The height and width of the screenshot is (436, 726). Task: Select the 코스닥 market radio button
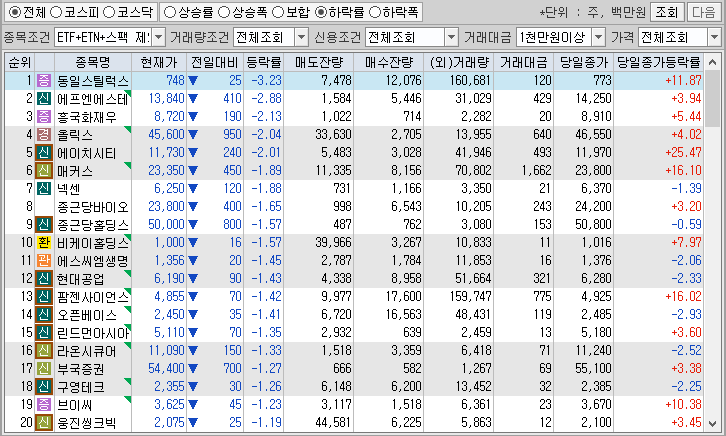pos(109,12)
